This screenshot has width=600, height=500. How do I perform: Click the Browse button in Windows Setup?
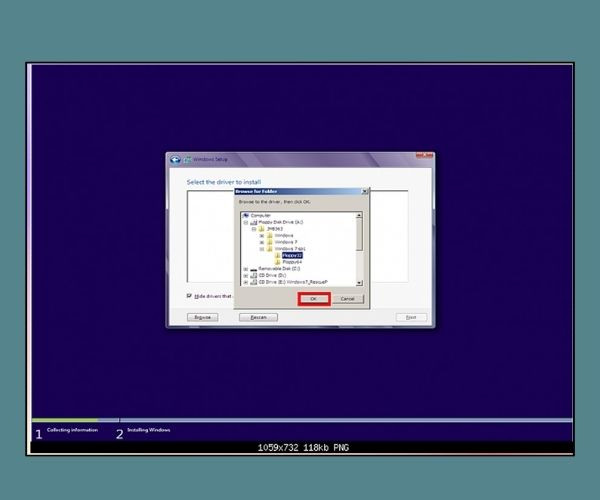[202, 317]
